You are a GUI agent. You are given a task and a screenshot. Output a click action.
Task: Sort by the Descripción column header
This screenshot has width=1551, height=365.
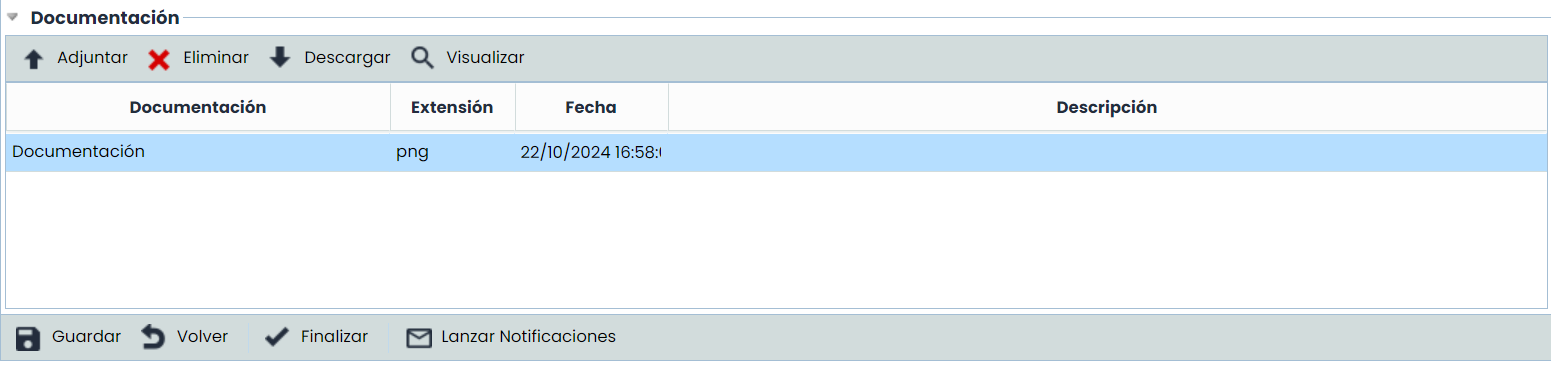tap(1107, 107)
